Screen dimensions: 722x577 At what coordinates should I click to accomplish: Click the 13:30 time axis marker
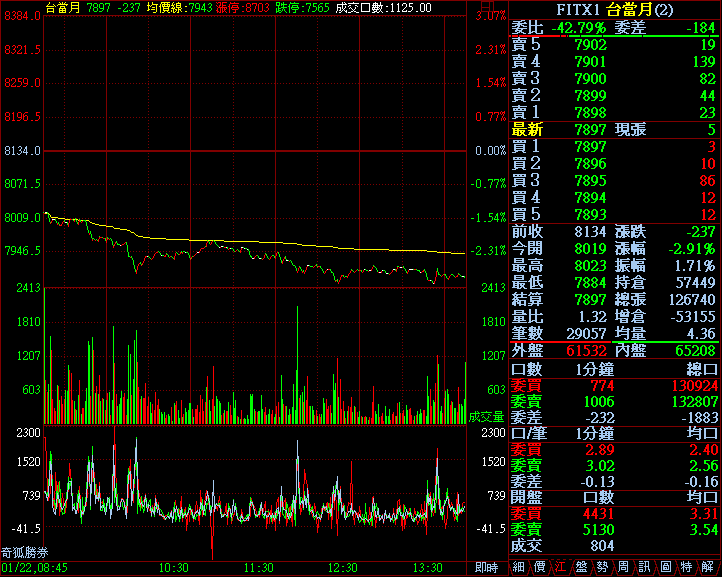[x=428, y=568]
